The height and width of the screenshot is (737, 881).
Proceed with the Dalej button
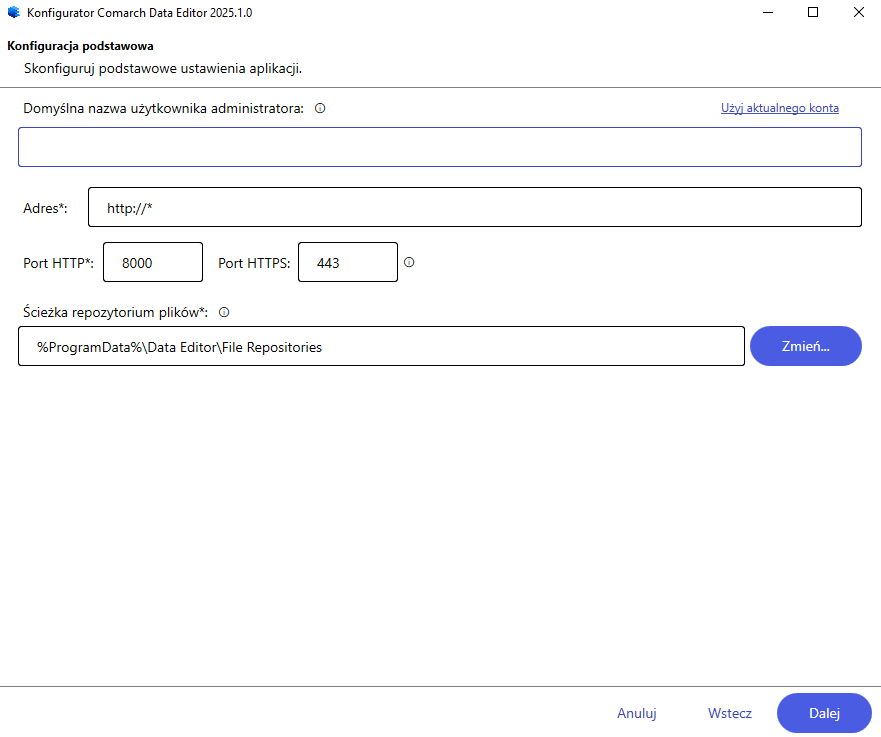824,713
